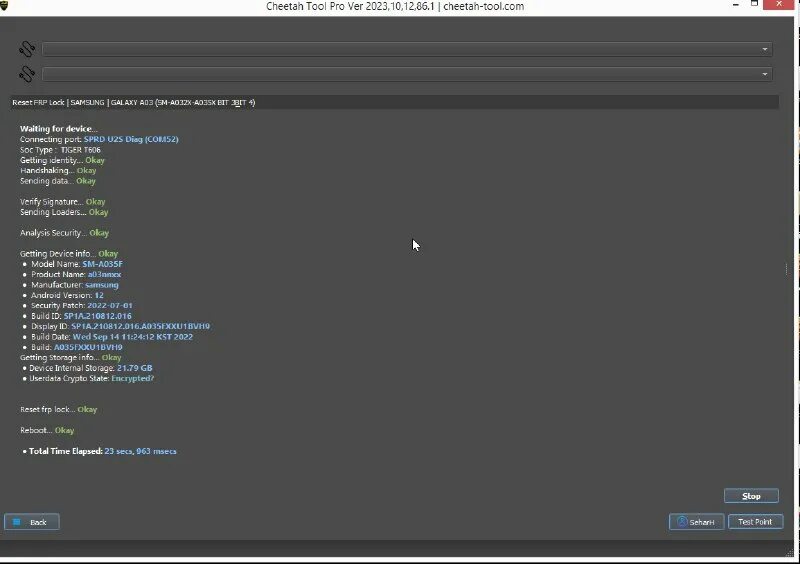800x564 pixels.
Task: Open the upper port dropdown arrow
Action: point(764,50)
